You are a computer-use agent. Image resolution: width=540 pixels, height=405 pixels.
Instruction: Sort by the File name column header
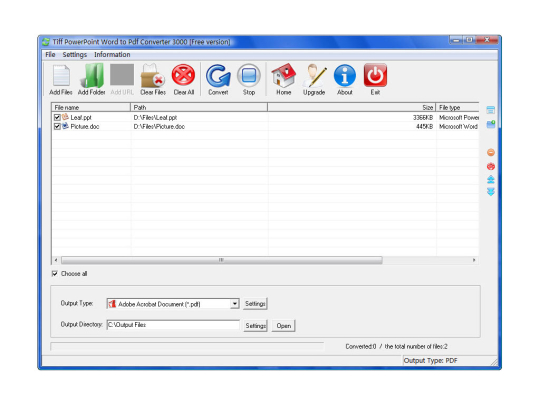coord(91,107)
